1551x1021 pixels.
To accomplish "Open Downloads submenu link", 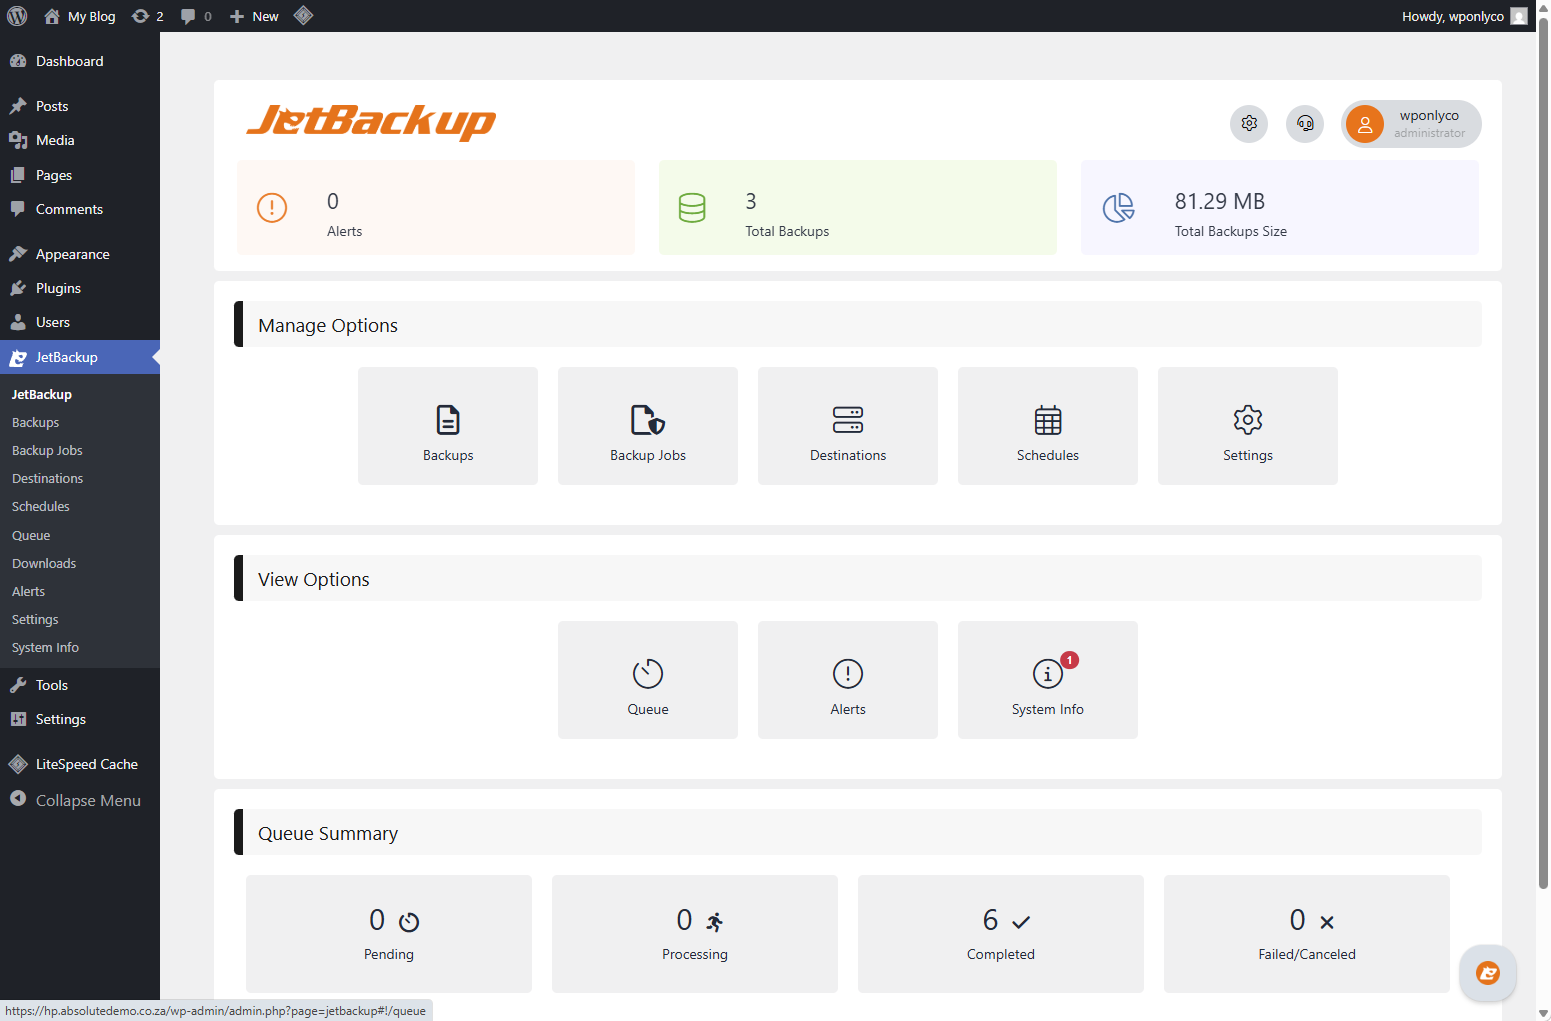I will 44,563.
